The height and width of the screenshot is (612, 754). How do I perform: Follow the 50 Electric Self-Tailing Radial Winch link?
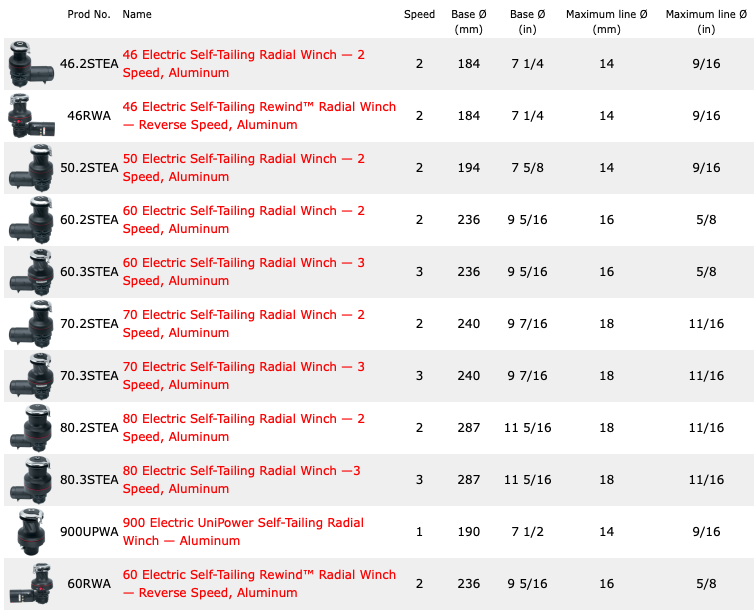[x=243, y=167]
